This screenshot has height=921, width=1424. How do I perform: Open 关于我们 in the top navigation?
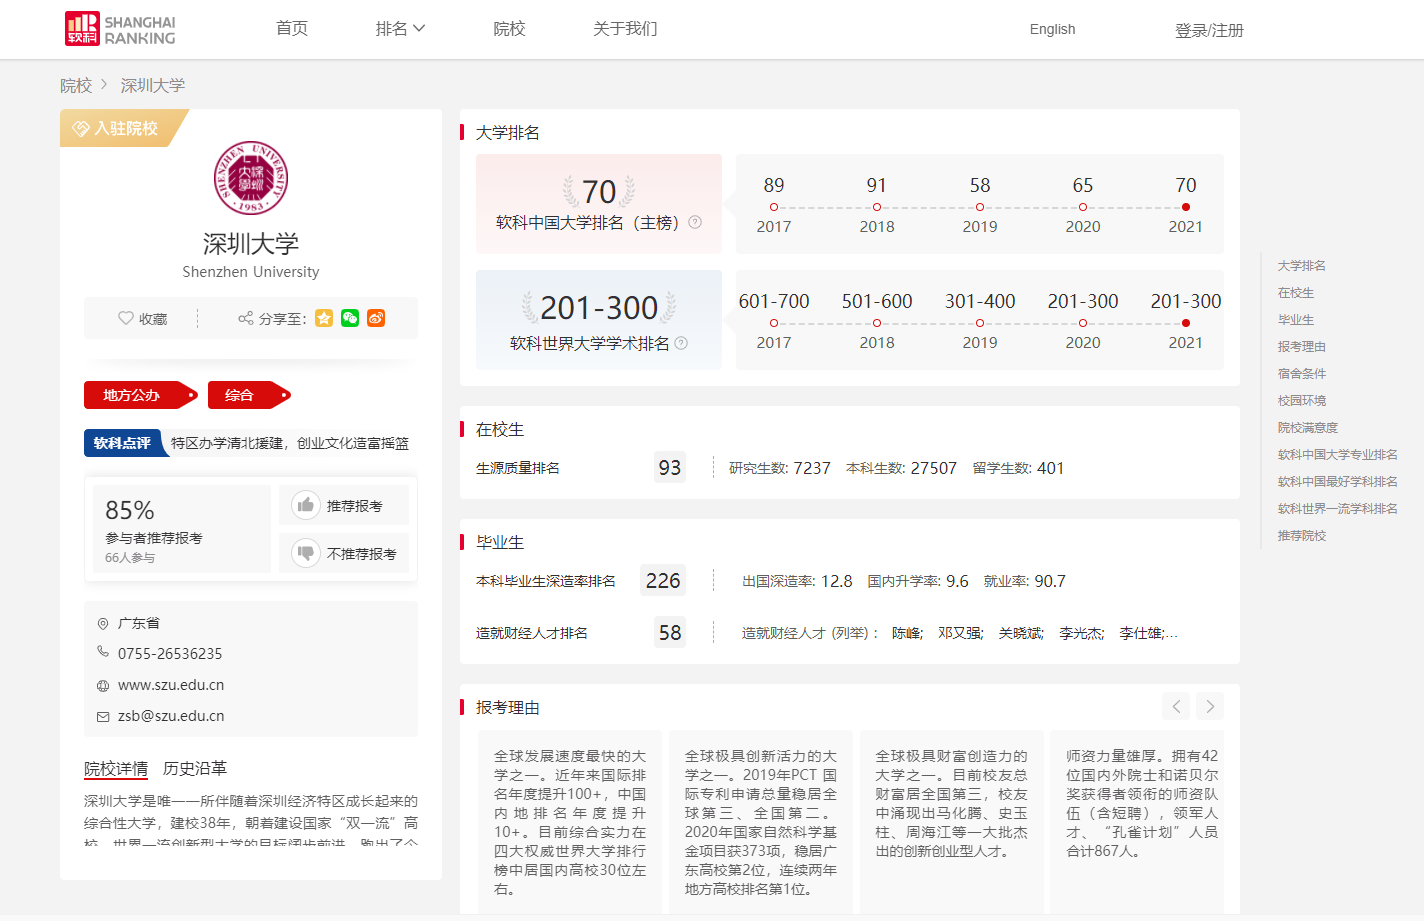point(625,29)
